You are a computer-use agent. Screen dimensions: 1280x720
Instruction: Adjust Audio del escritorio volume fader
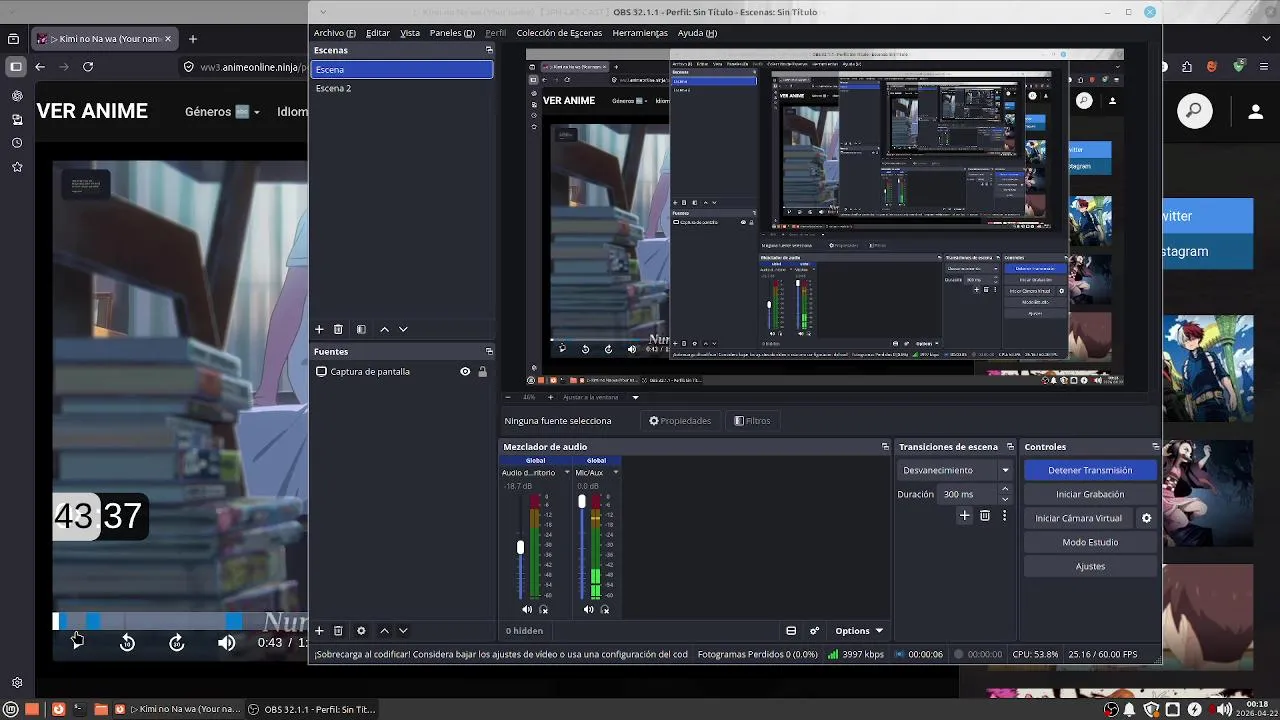coord(520,547)
